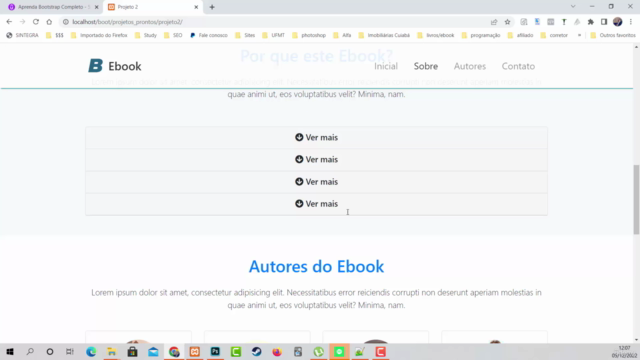Expand the first Ver mais accordion row
The width and height of the screenshot is (640, 360).
tap(316, 138)
